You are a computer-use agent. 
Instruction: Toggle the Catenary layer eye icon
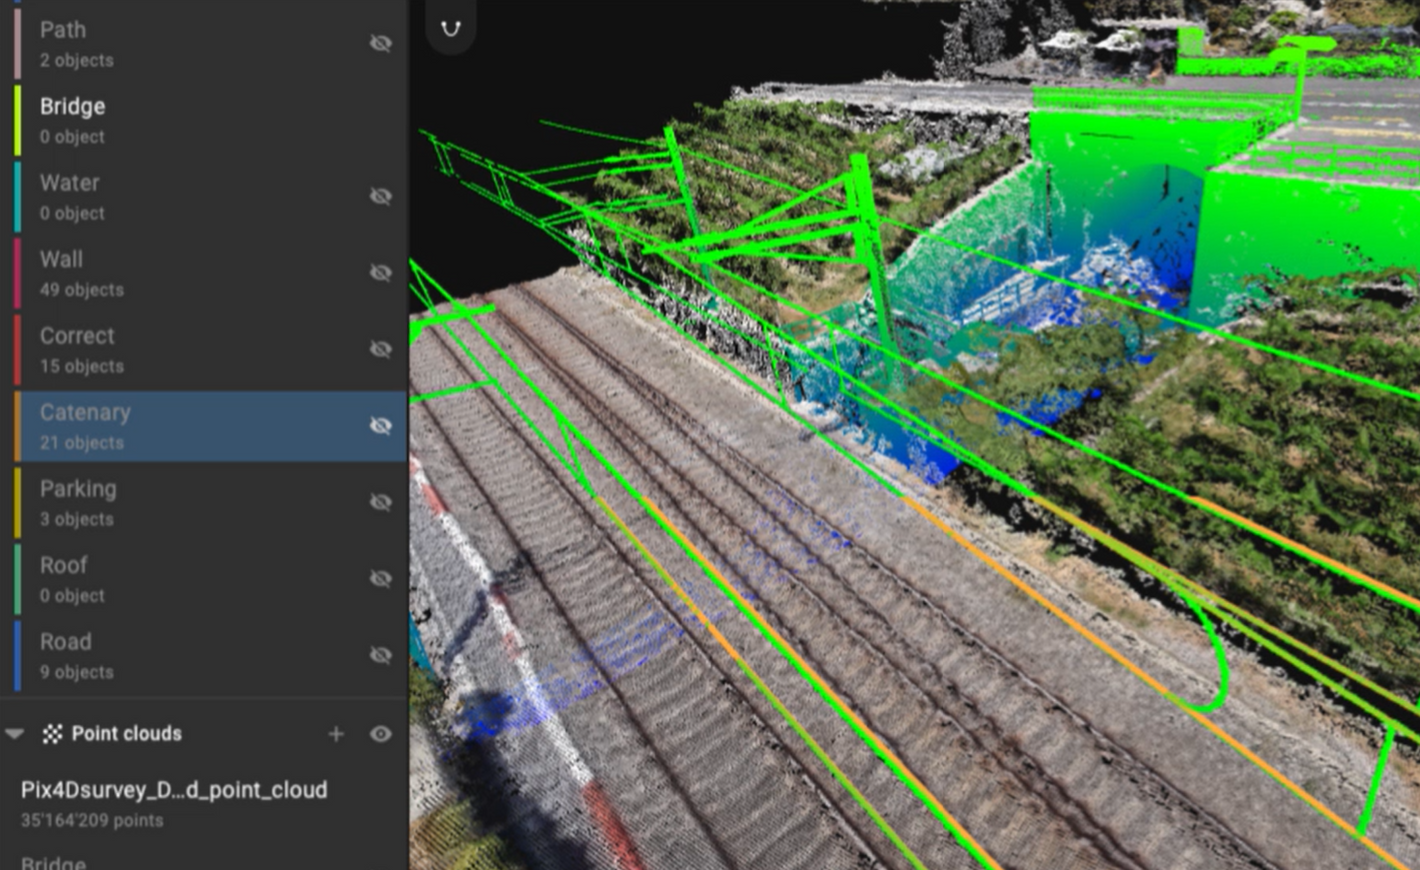pyautogui.click(x=380, y=426)
